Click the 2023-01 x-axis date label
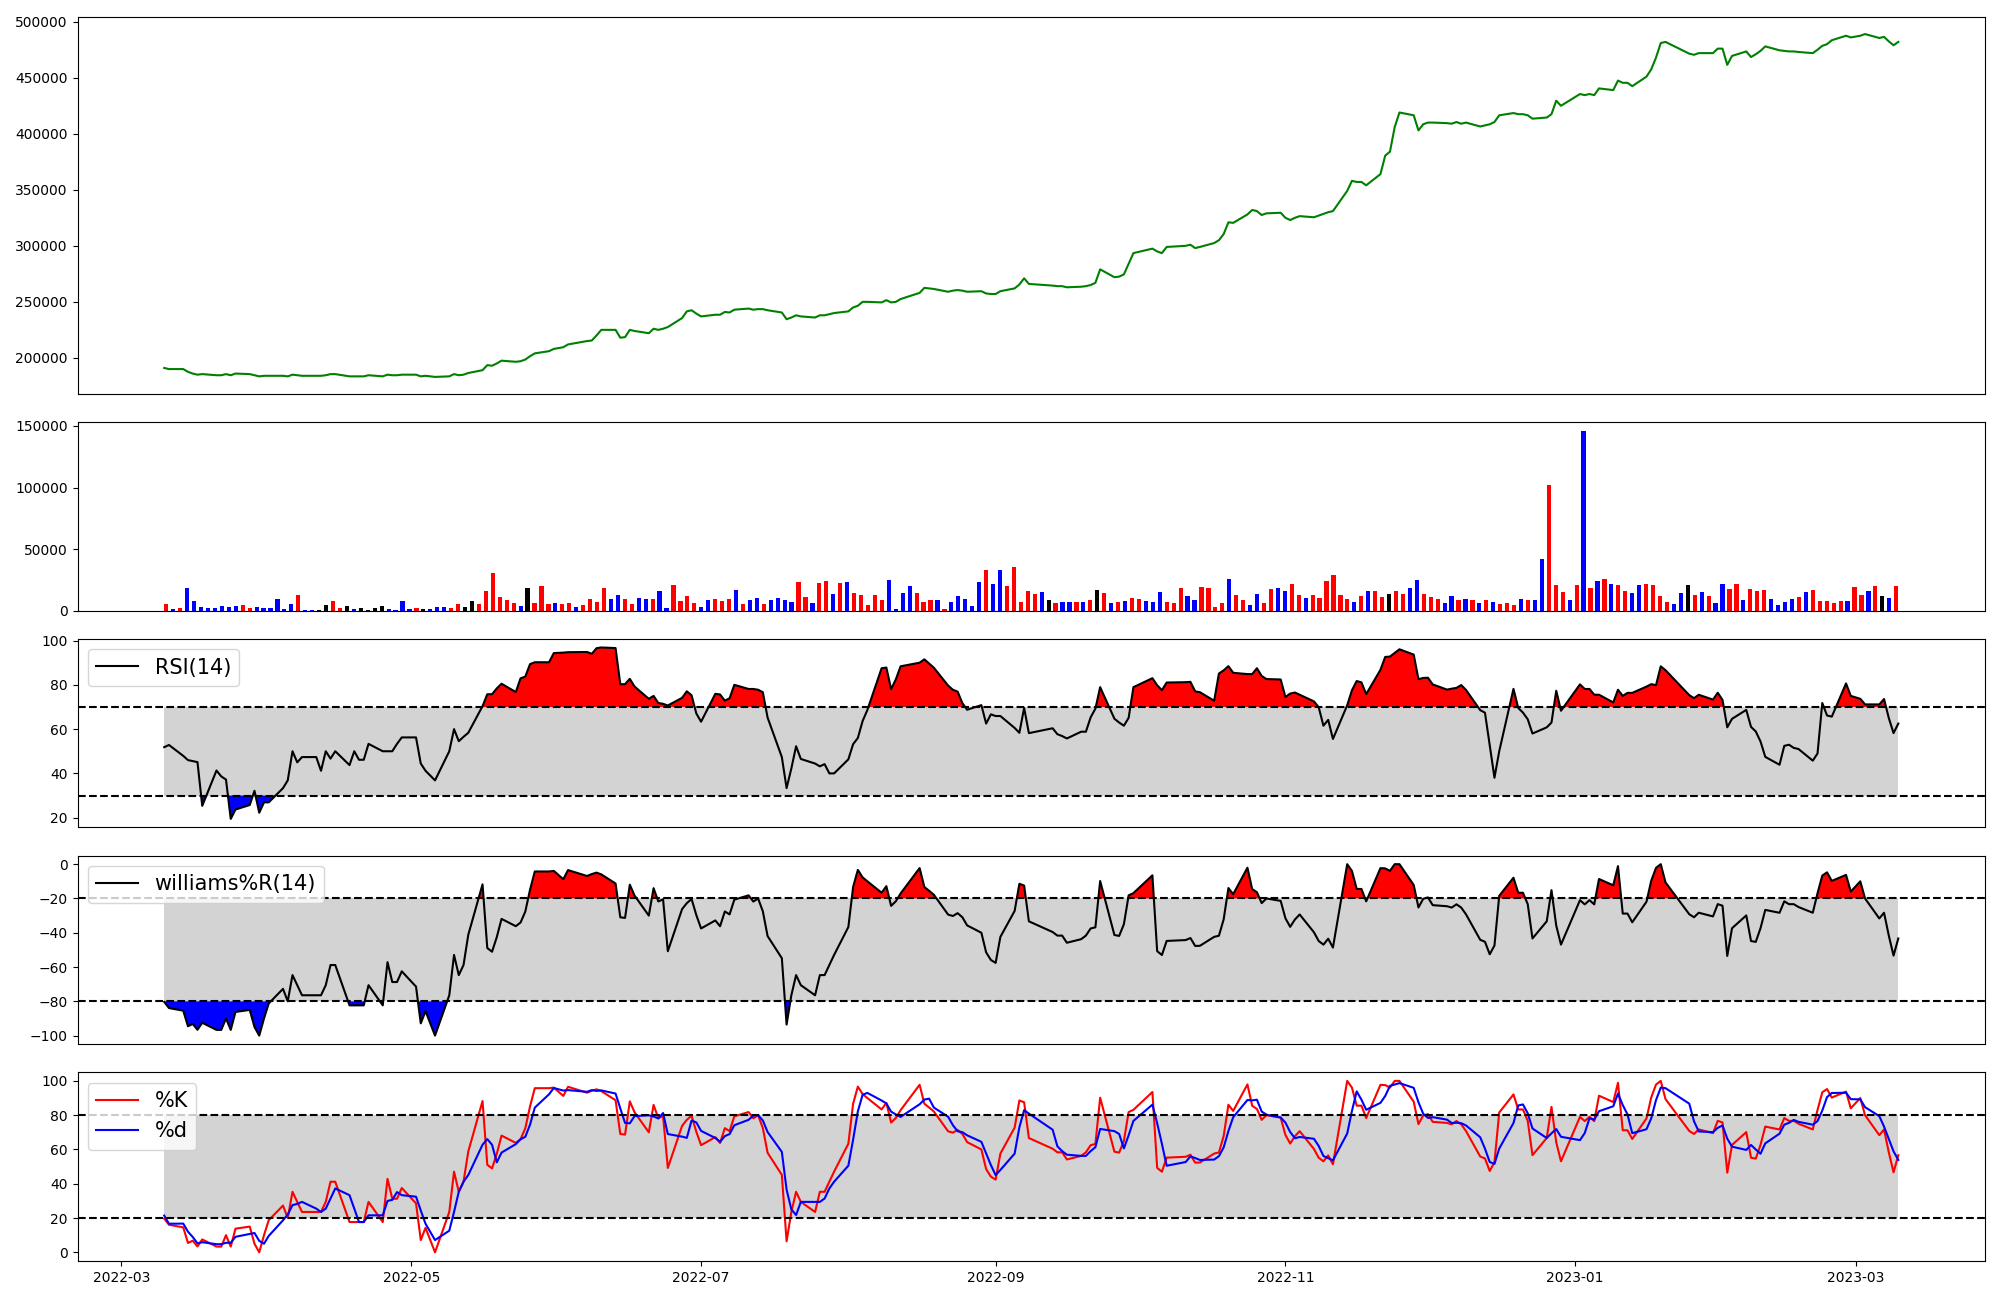 1575,1277
